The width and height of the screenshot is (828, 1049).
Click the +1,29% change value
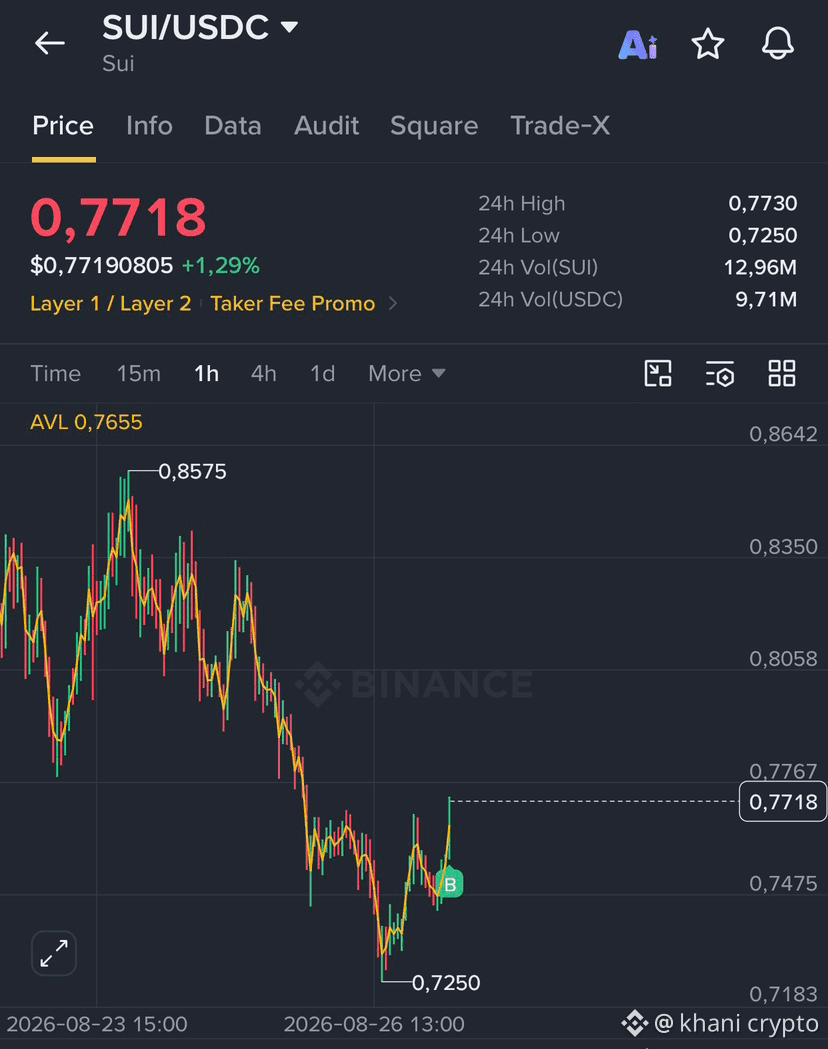(221, 266)
